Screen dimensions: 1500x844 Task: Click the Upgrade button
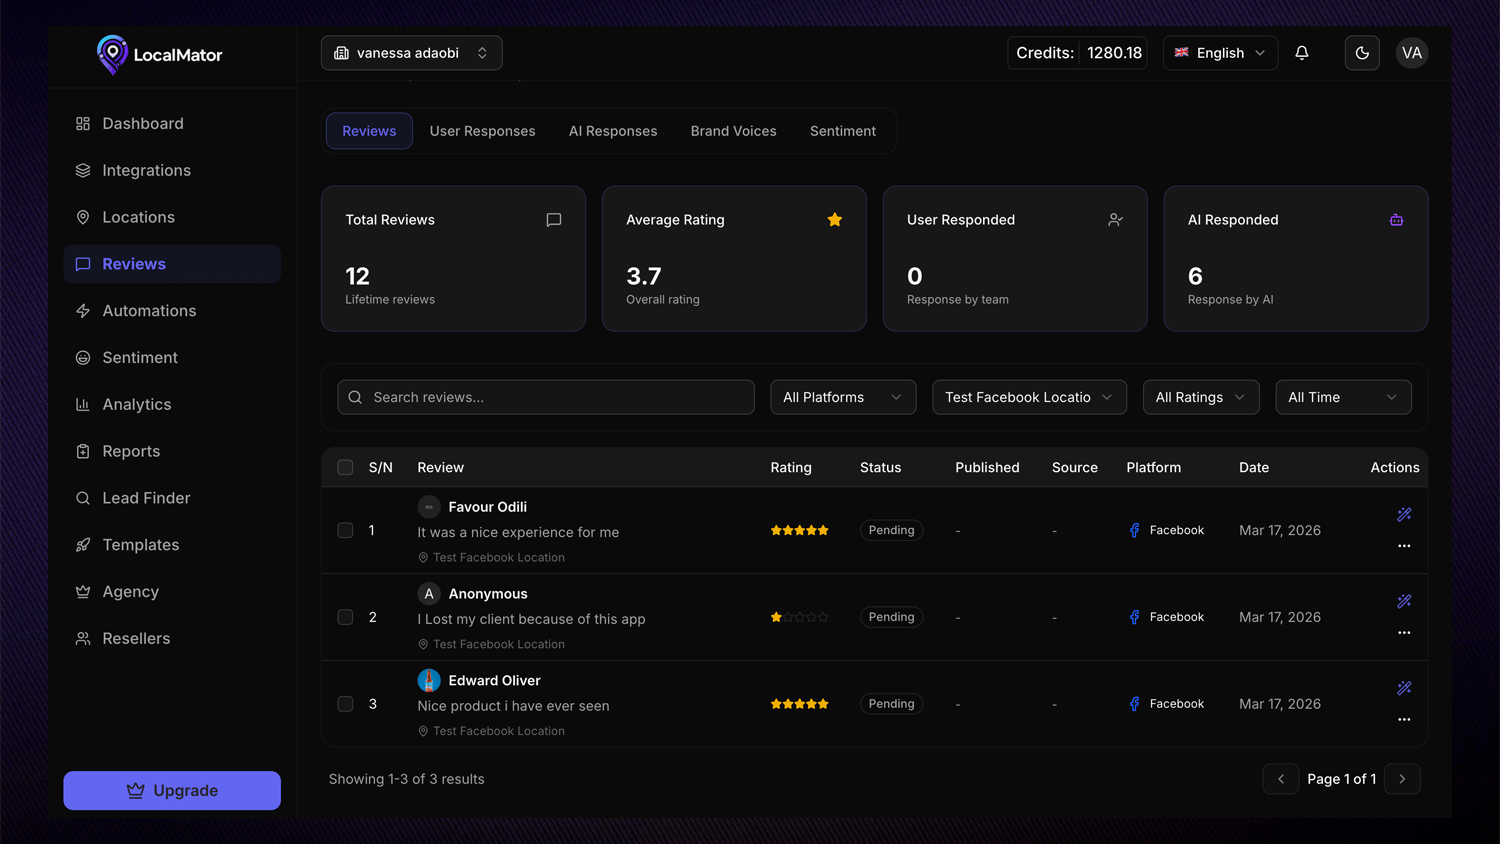(x=171, y=790)
